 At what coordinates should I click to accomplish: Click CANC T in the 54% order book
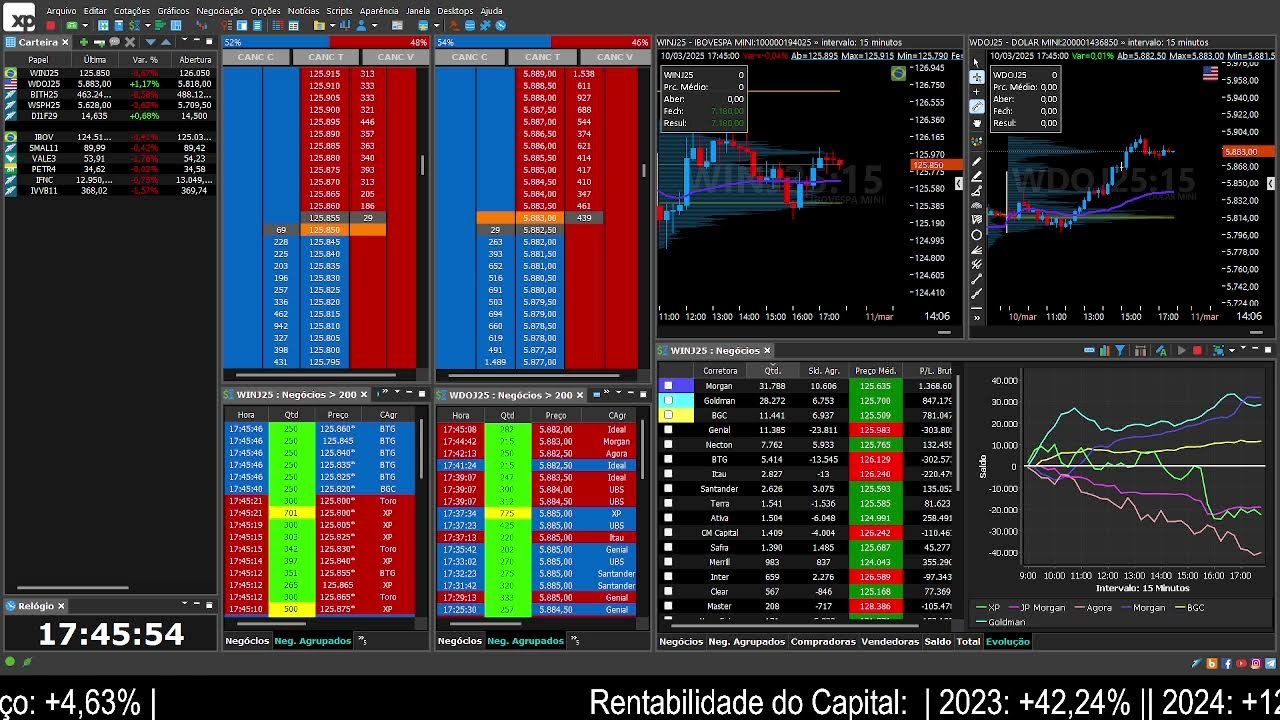(x=542, y=57)
